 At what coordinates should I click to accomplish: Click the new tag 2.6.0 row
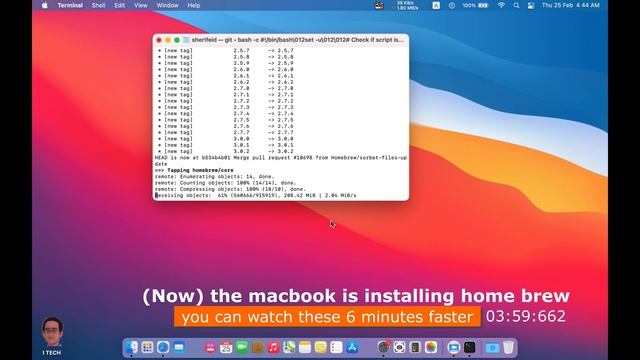click(x=225, y=69)
